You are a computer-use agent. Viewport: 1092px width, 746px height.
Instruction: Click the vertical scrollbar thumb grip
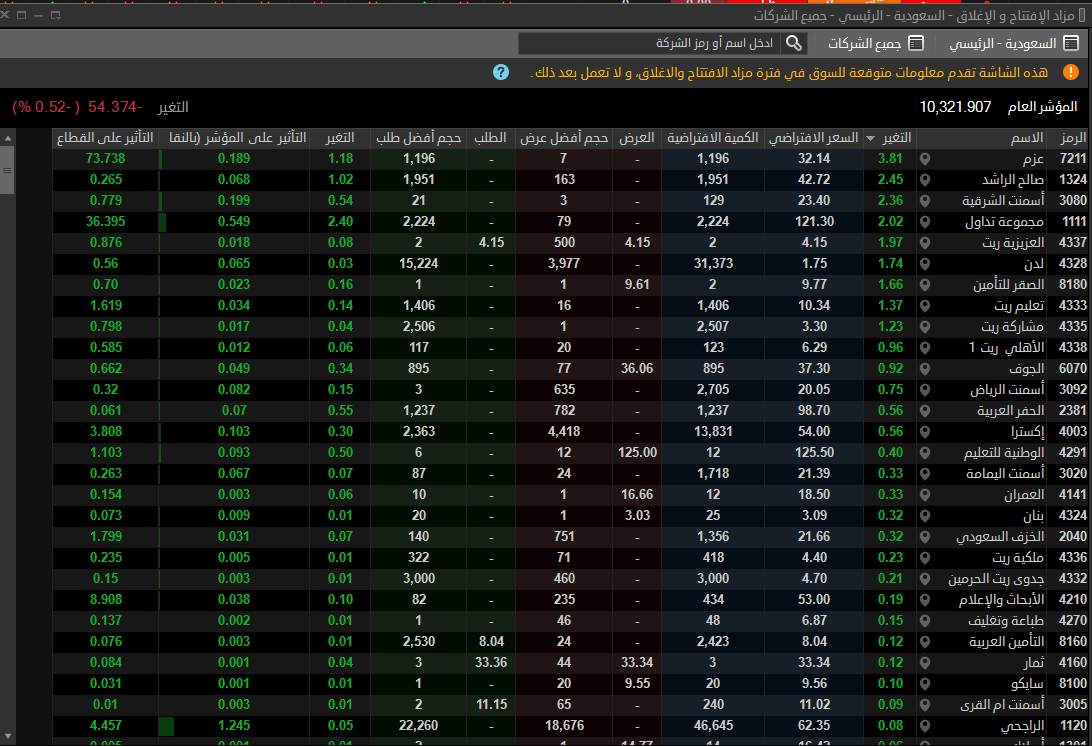click(8, 170)
